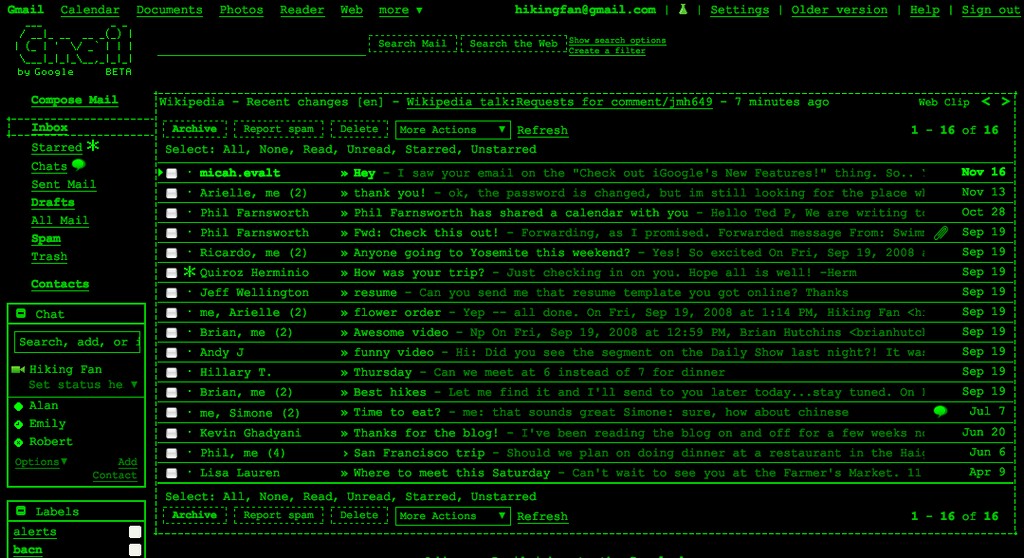Open the bottom More Actions dropdown
This screenshot has height=558, width=1024.
click(453, 516)
